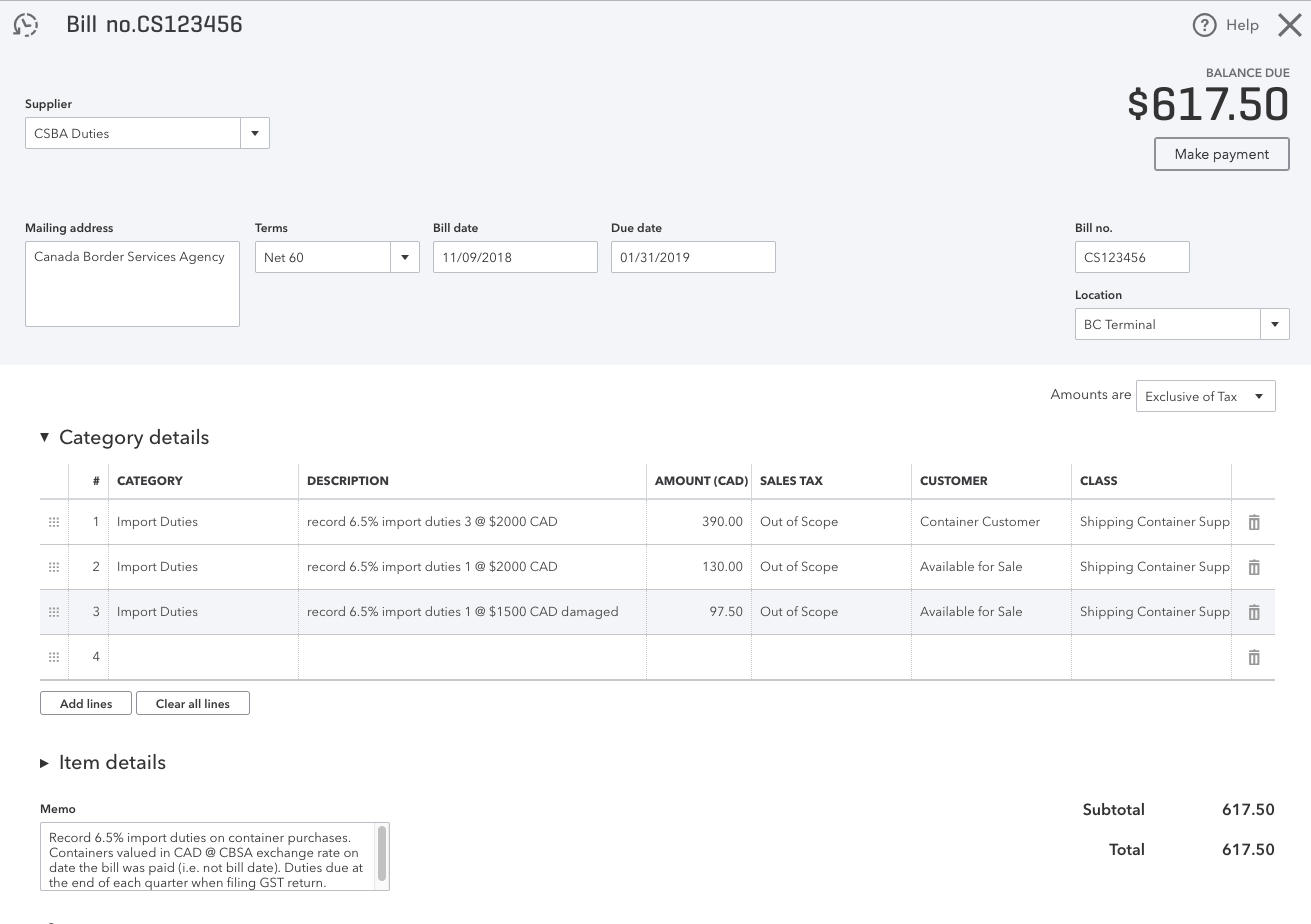Click Out of Scope sales tax in line 1
Screen dimensions: 1311x924
click(x=799, y=522)
